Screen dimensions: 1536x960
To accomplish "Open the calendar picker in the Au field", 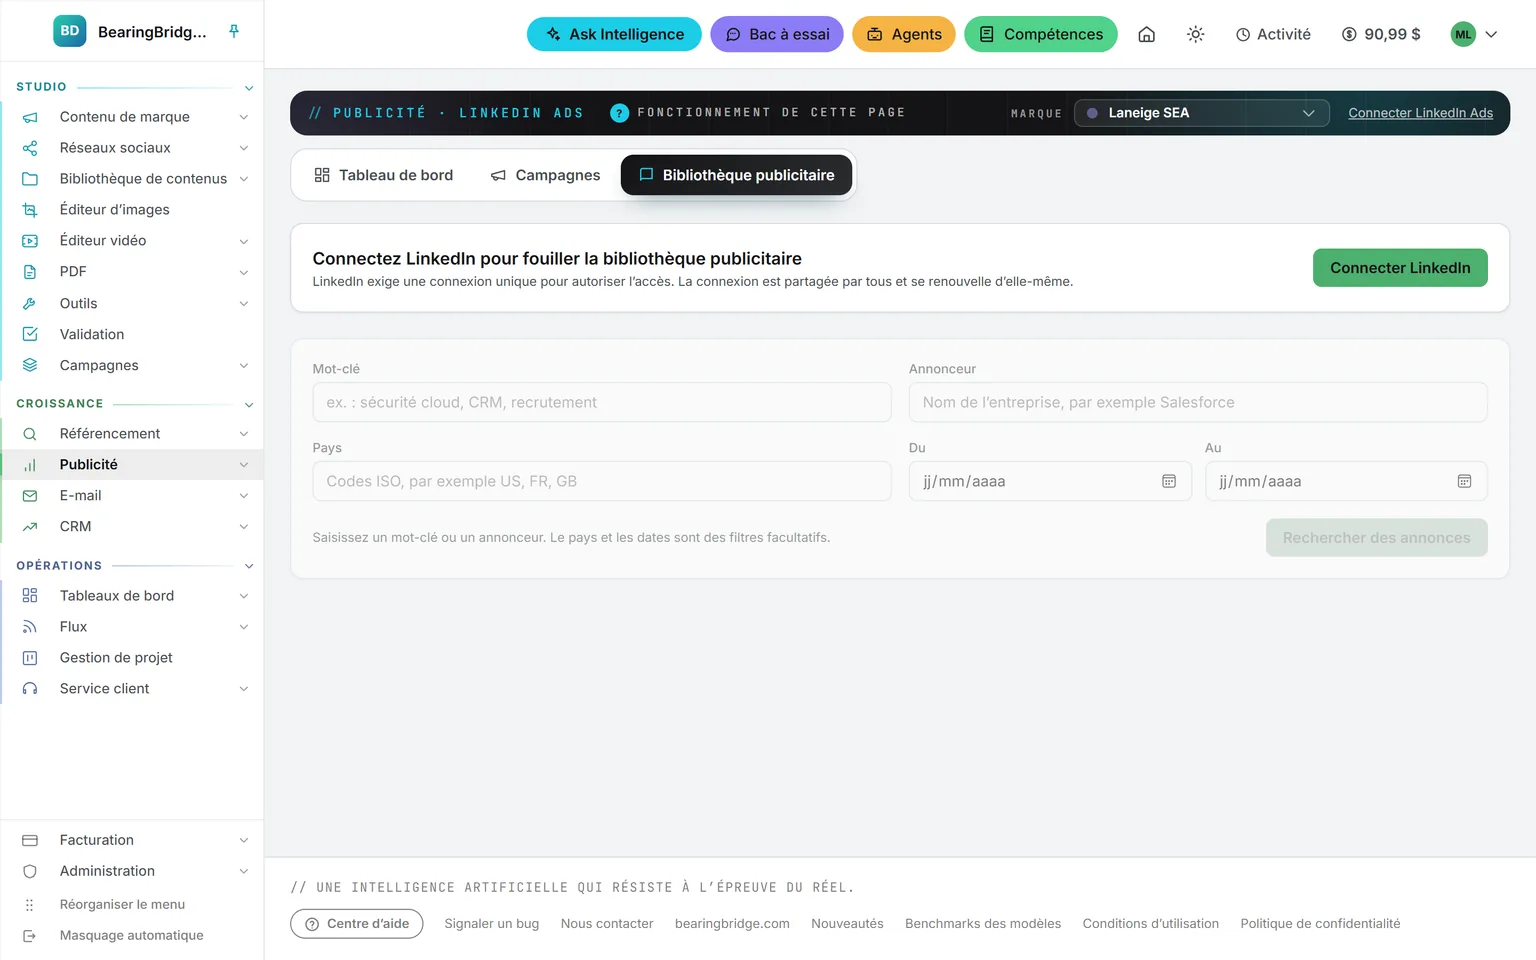I will pos(1464,481).
